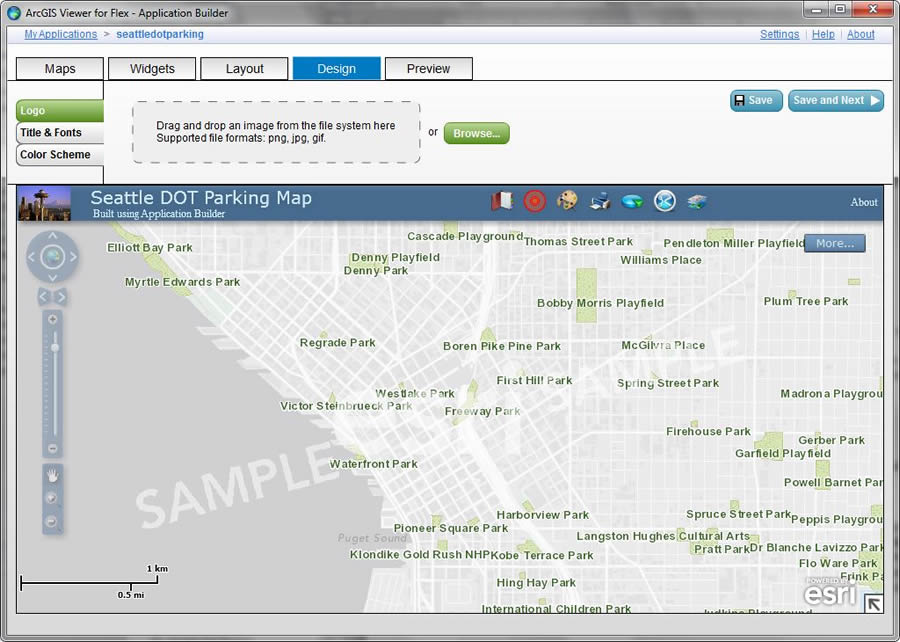Click the Firehouse Park label
The height and width of the screenshot is (642, 900).
pyautogui.click(x=708, y=431)
